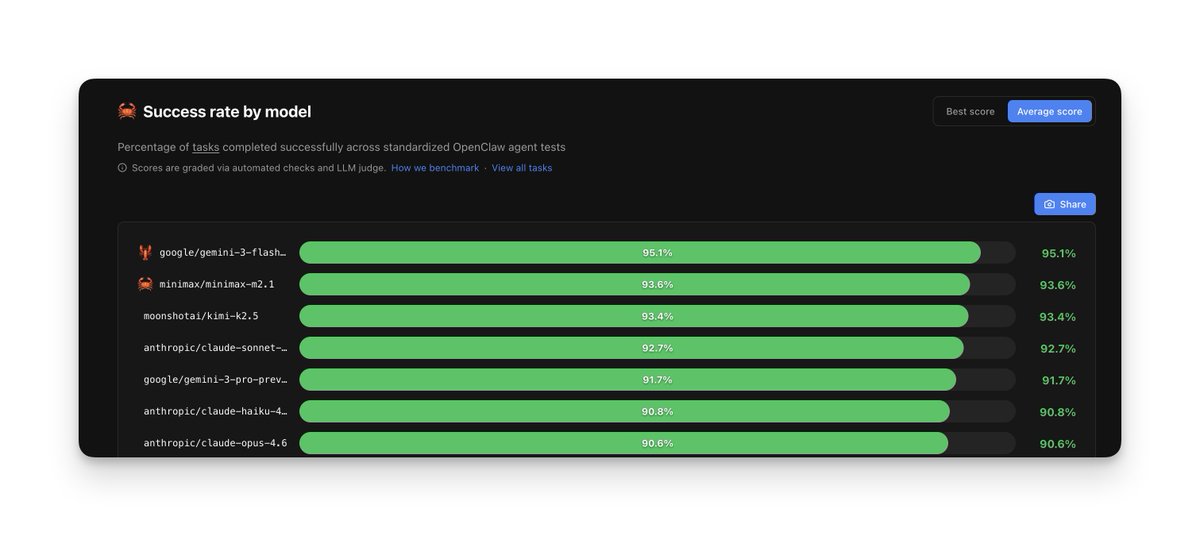Select the minimax/minimax-m2.1 model name
This screenshot has width=1200, height=536.
tap(217, 284)
